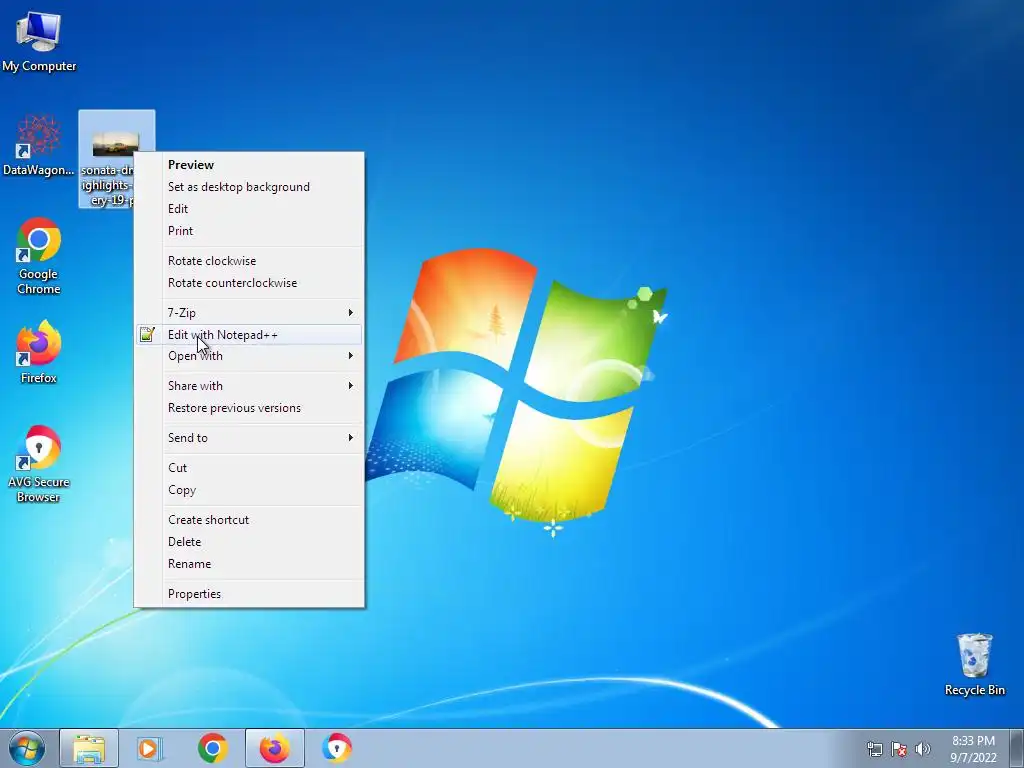Click the network status tray icon
Viewport: 1024px width, 768px height.
coord(874,749)
